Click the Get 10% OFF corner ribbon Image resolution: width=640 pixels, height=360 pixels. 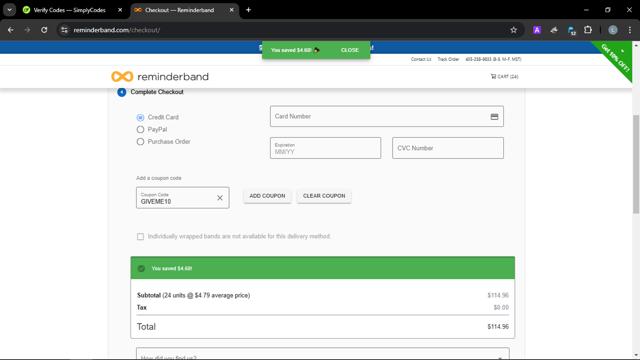[617, 57]
